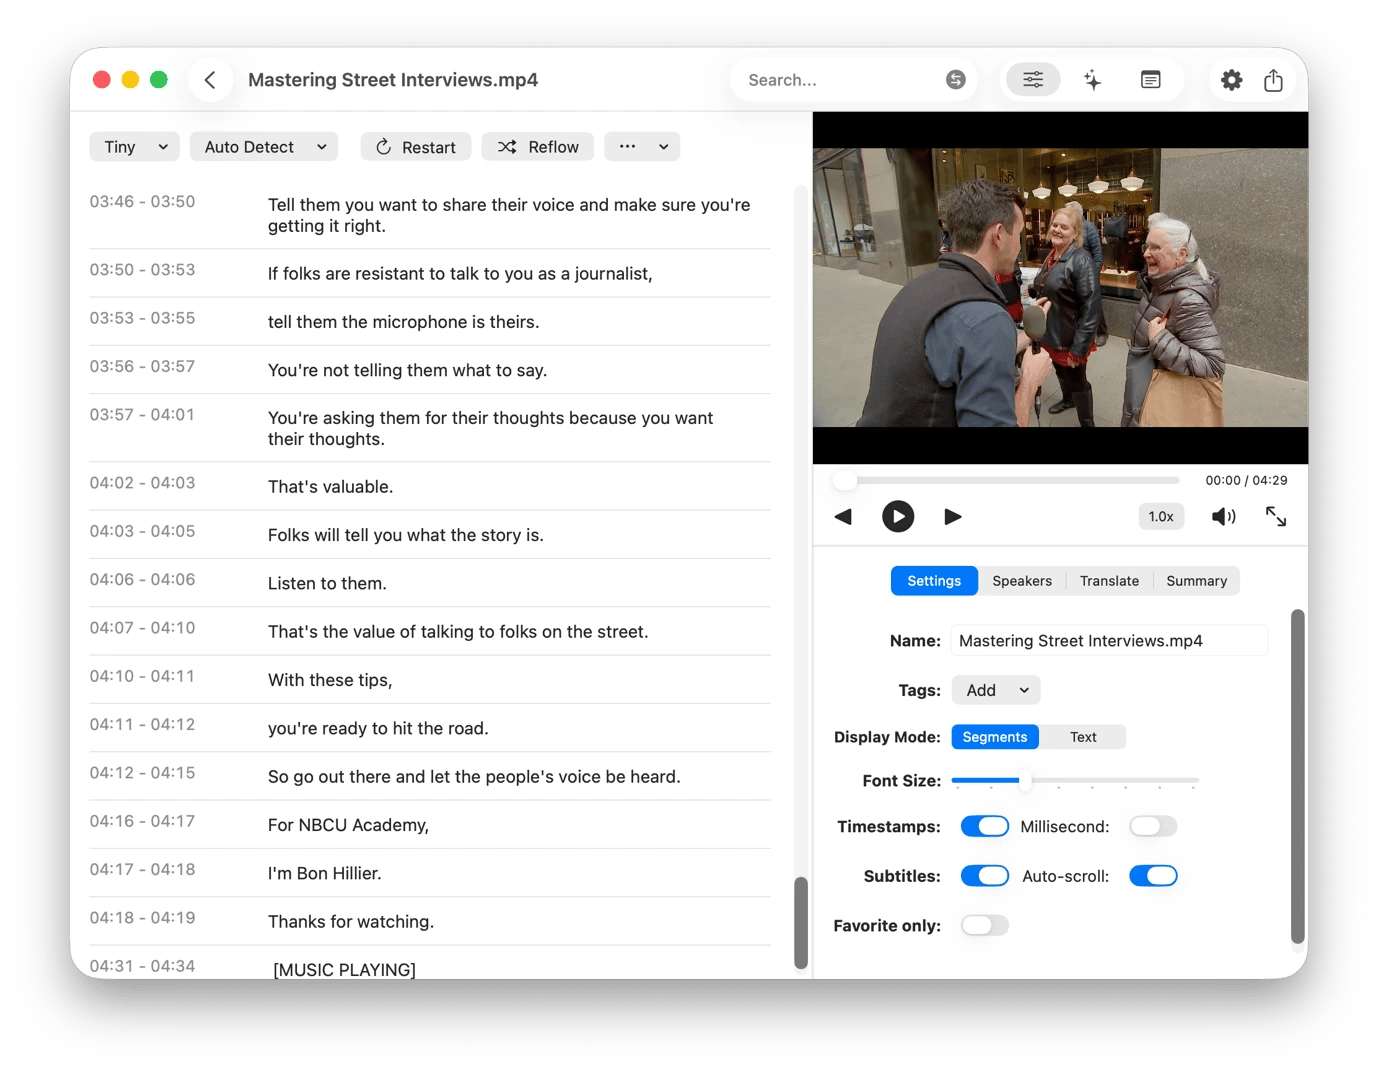
Task: Select the segment "I'm Bon Hillier."
Action: click(324, 874)
